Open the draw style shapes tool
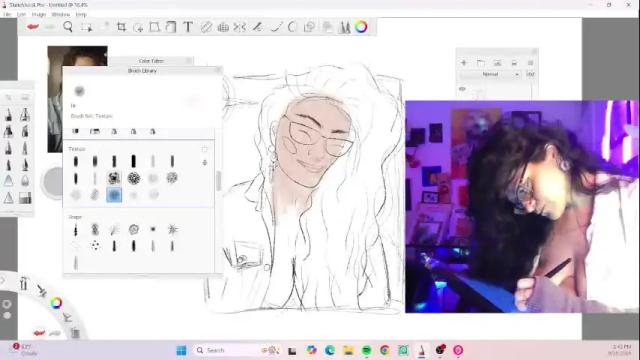Image resolution: width=640 pixels, height=360 pixels. tap(309, 27)
